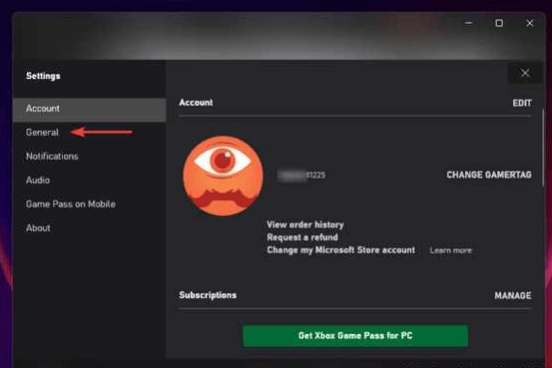Image resolution: width=552 pixels, height=368 pixels.
Task: Click the settings panel vertical scrollbar
Action: [543, 148]
